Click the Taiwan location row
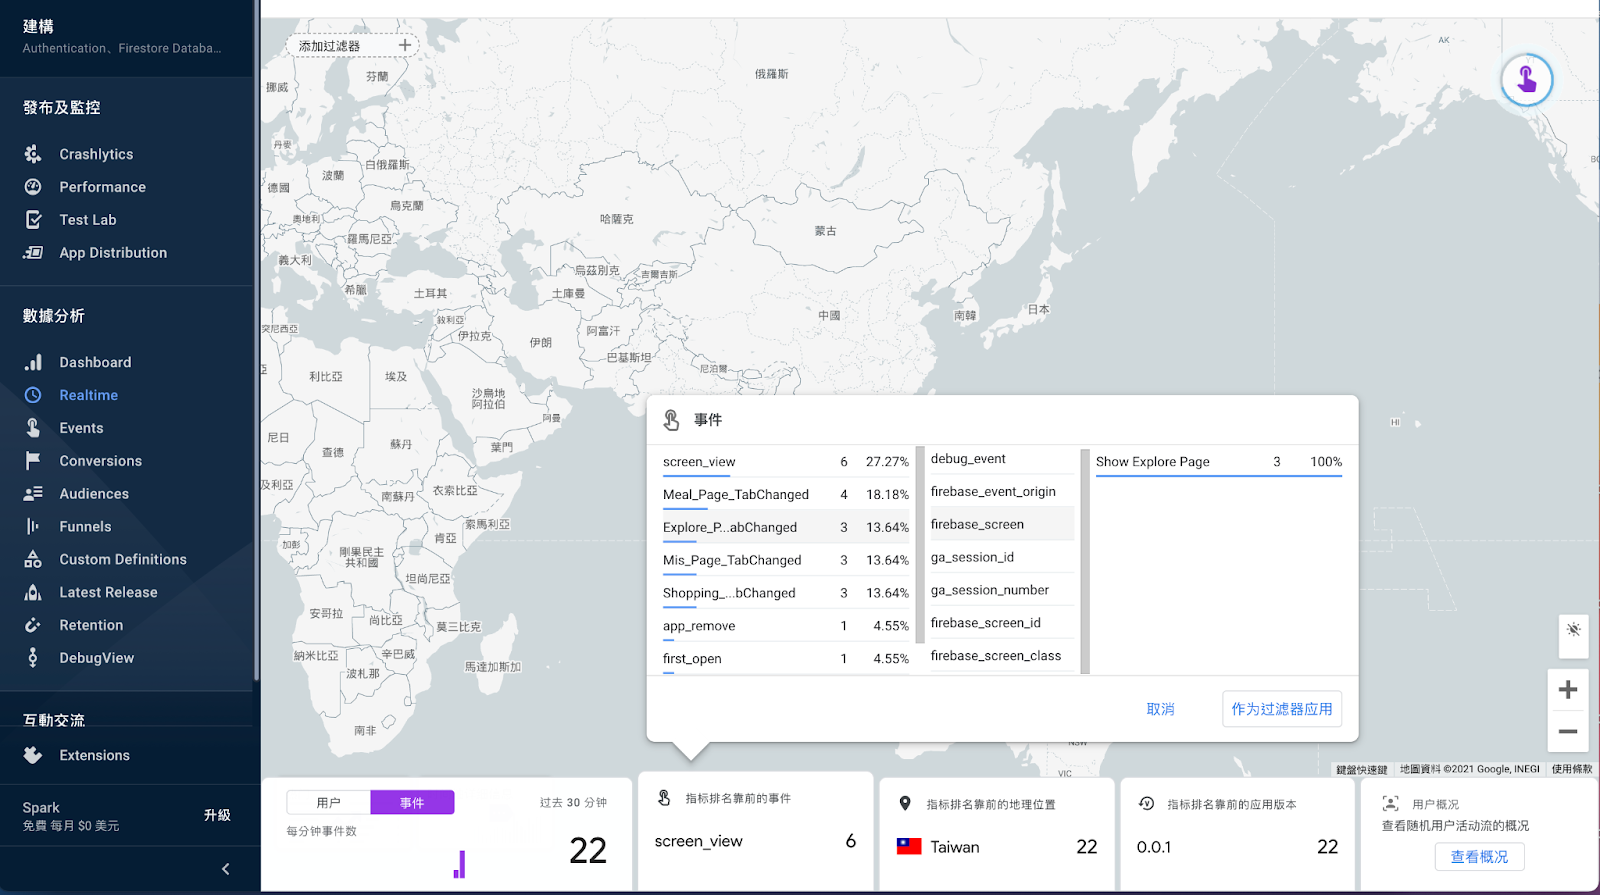This screenshot has width=1600, height=895. tap(997, 847)
